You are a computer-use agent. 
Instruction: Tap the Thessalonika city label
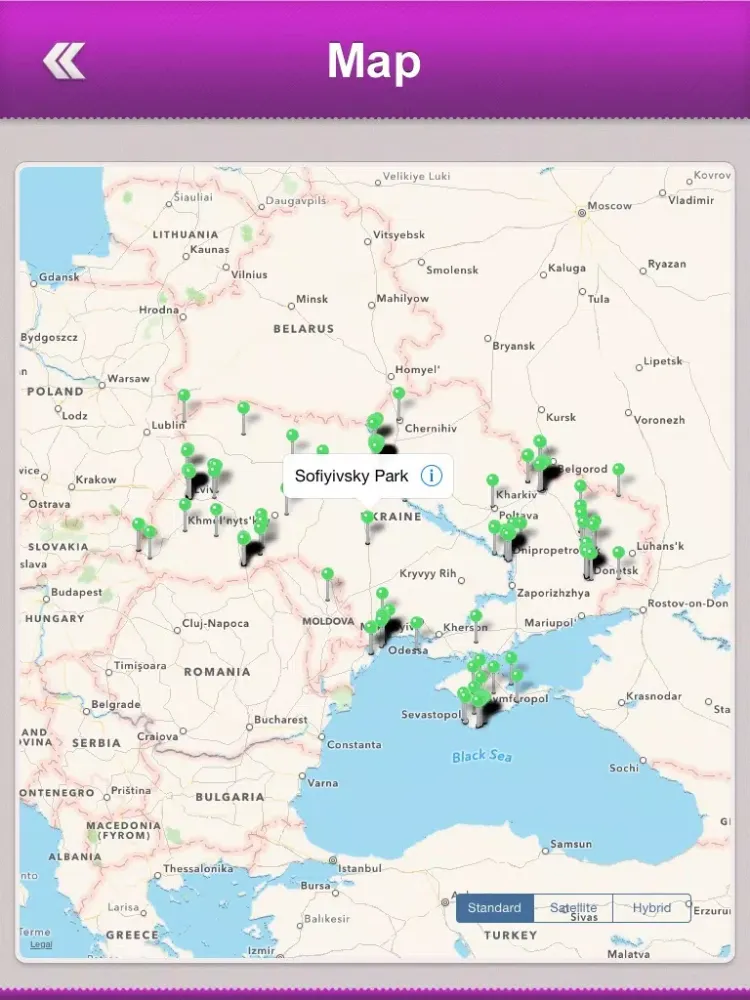[x=198, y=869]
